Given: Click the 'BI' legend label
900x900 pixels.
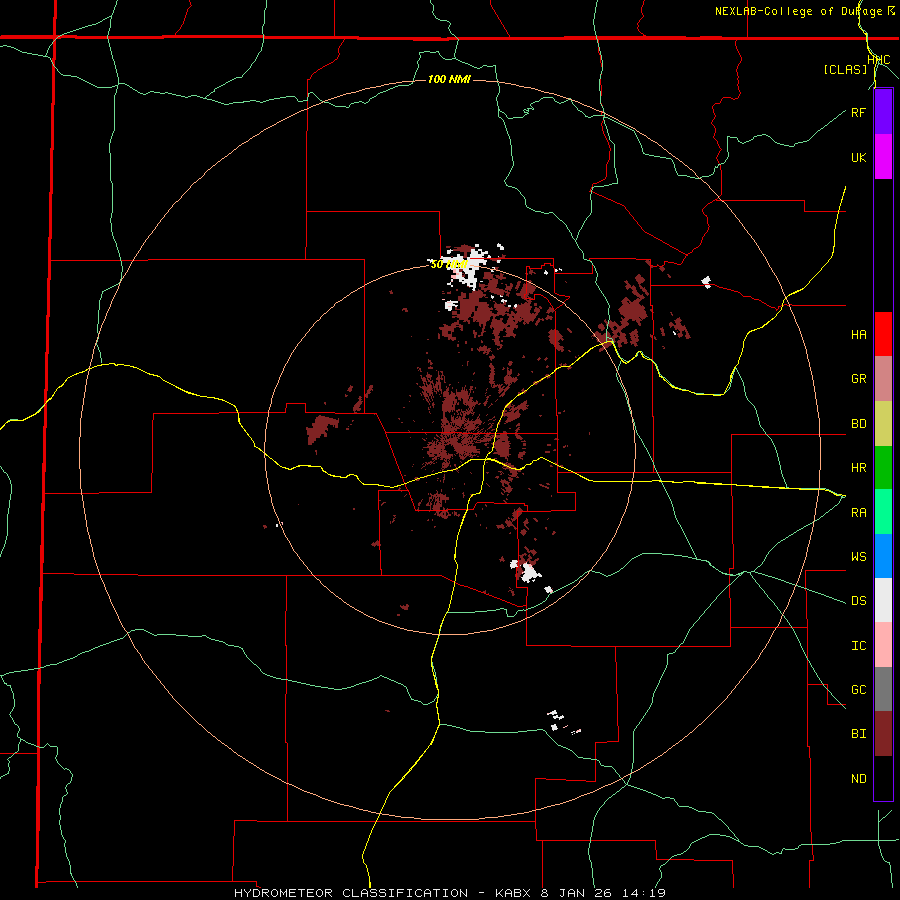Looking at the screenshot, I should 858,734.
